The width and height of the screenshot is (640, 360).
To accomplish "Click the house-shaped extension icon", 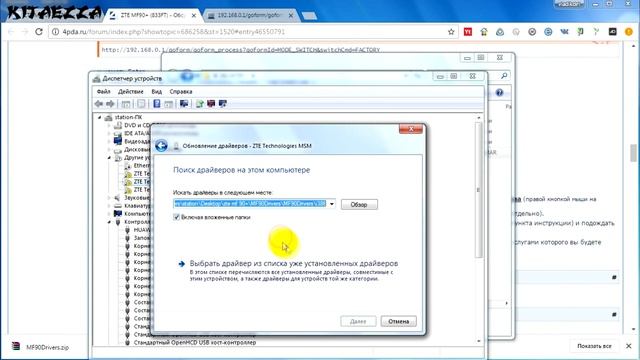I will point(484,31).
